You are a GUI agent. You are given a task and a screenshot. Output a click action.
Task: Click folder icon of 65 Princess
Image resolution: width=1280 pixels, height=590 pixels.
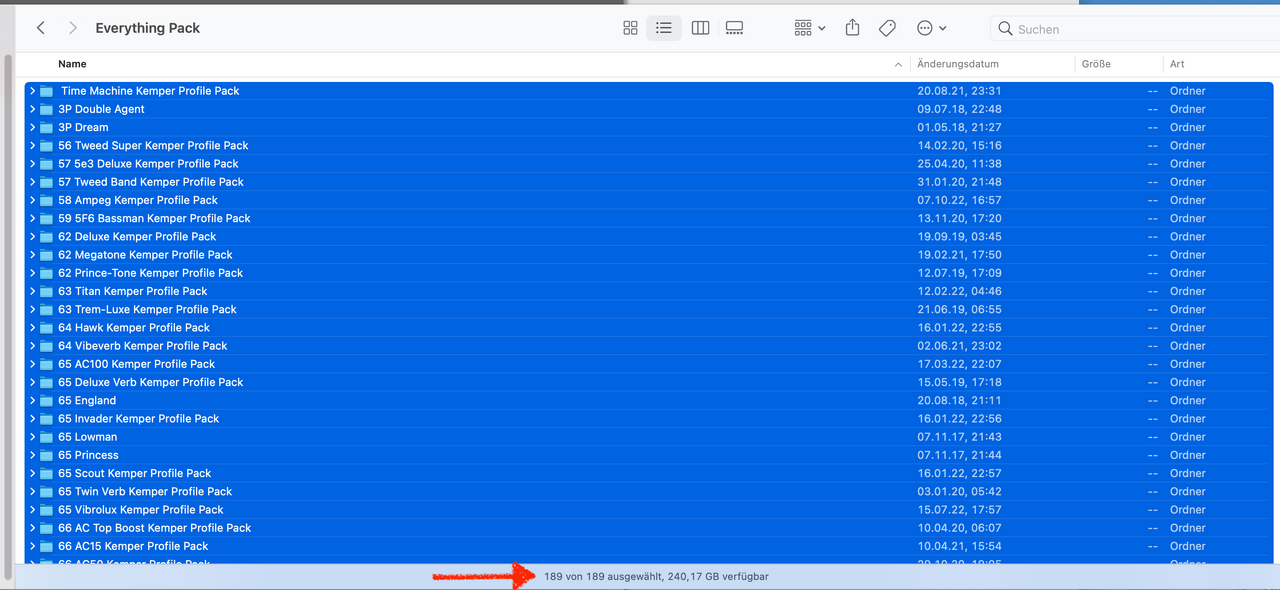[x=47, y=455]
